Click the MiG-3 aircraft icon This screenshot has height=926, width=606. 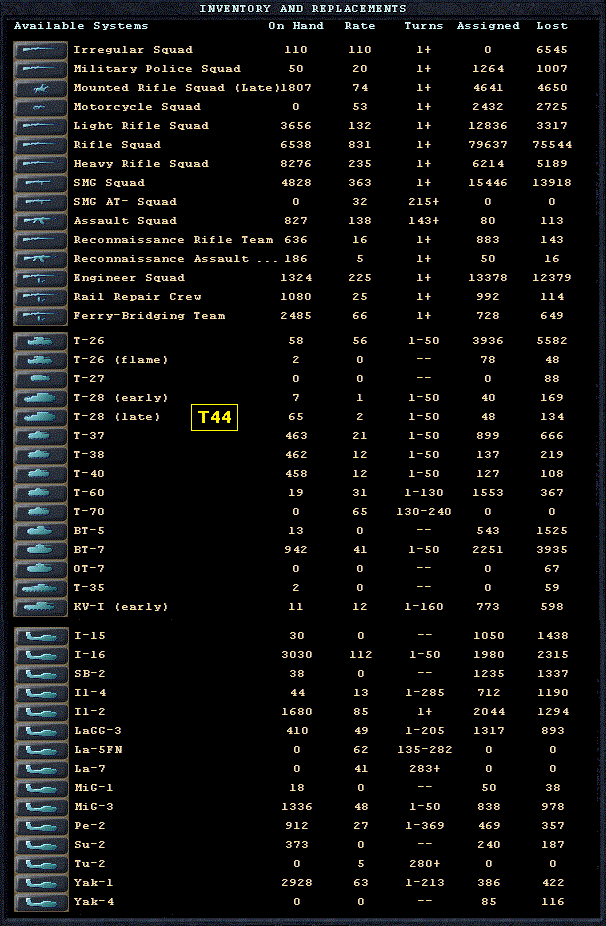coord(41,807)
